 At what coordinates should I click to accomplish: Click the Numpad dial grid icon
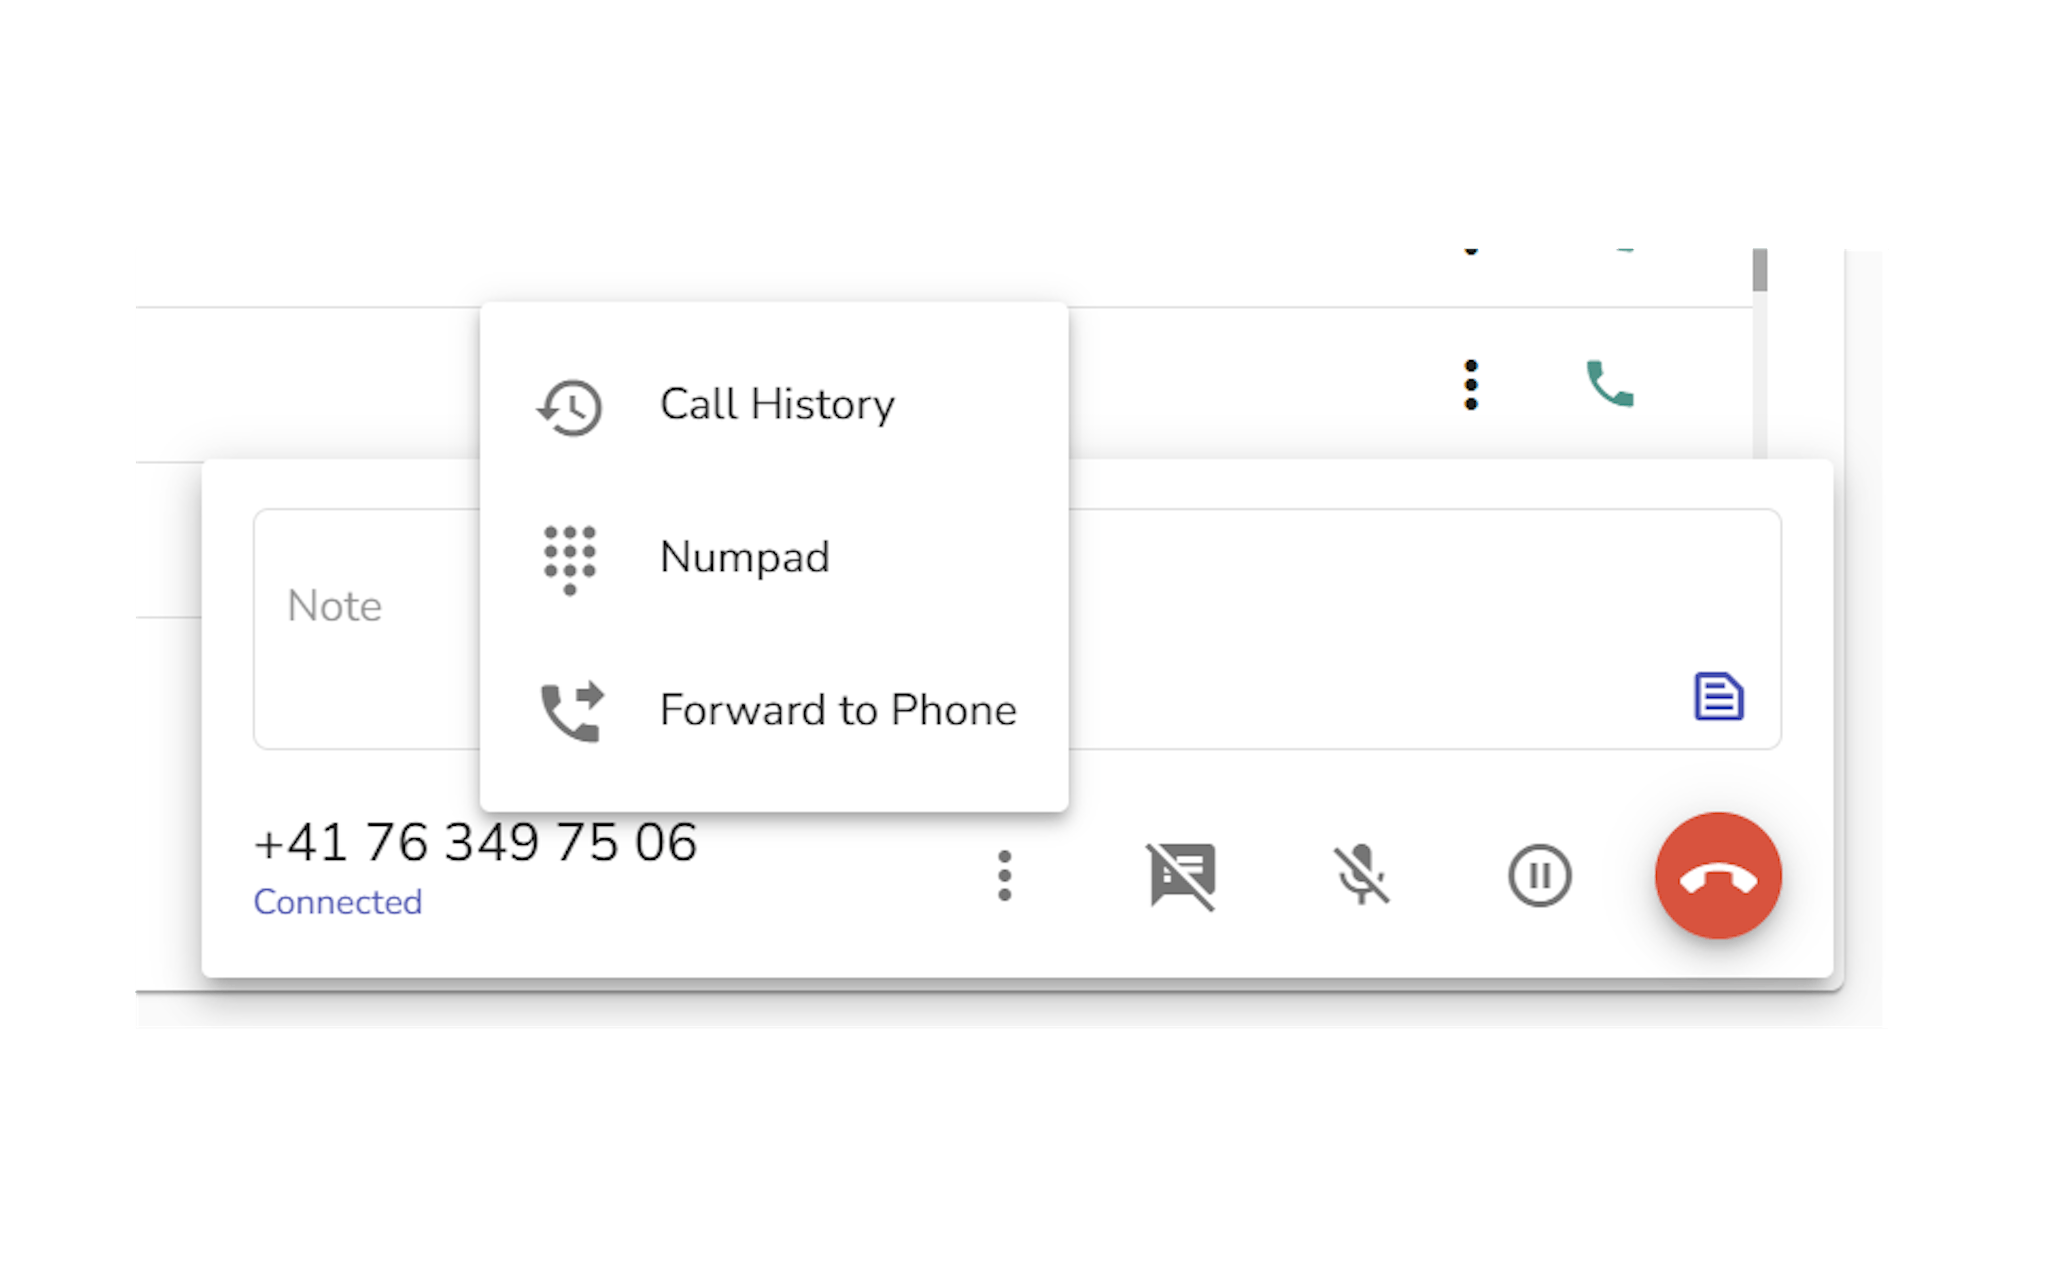pyautogui.click(x=570, y=560)
